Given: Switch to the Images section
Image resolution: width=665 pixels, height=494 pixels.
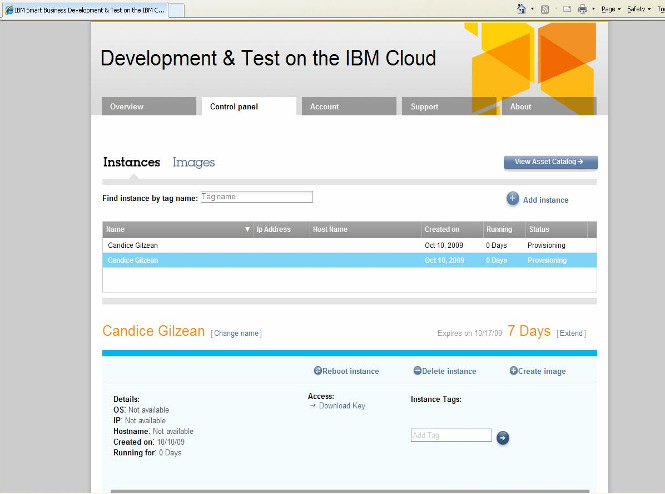Looking at the screenshot, I should click(194, 162).
